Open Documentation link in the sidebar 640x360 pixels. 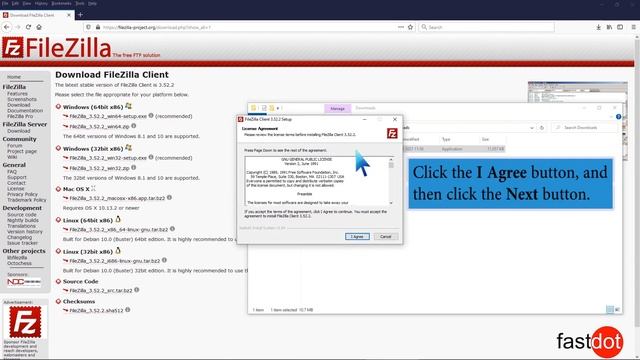tap(25, 111)
